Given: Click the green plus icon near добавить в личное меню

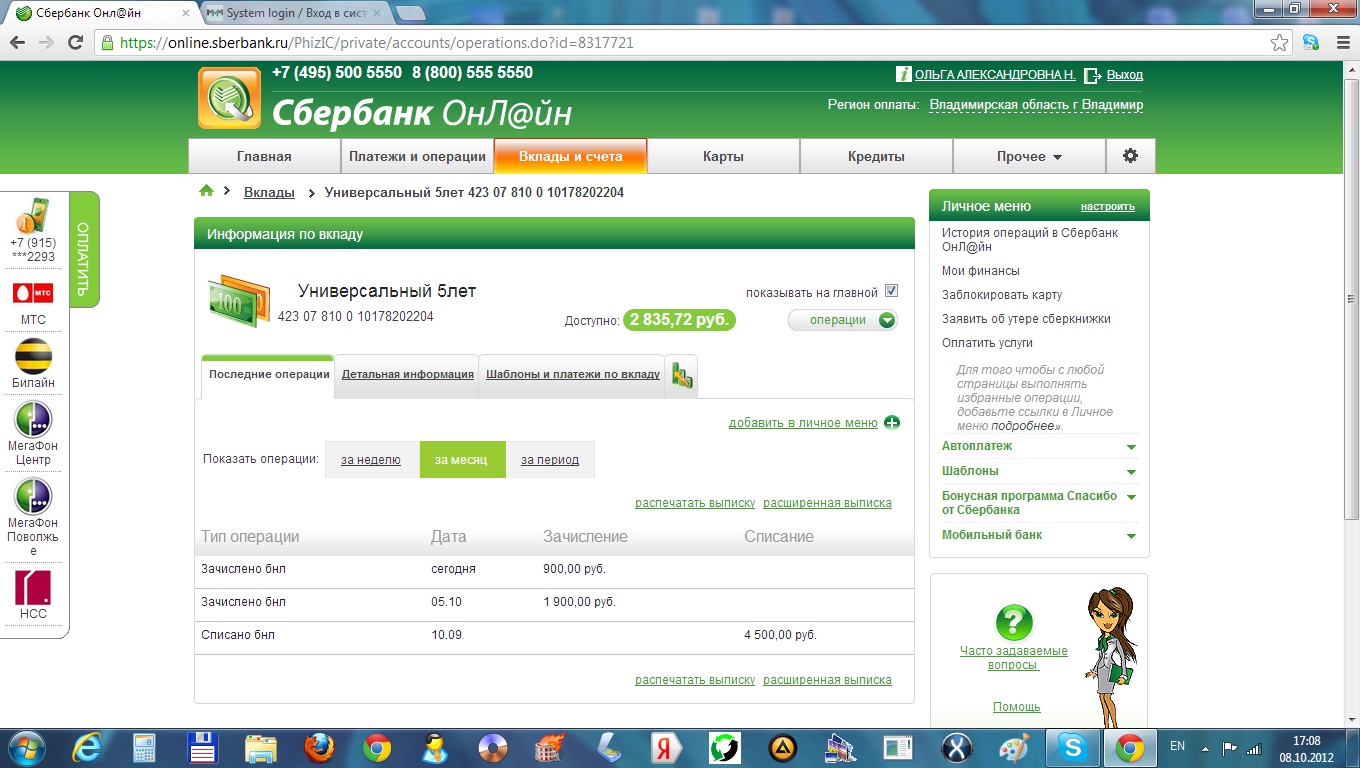Looking at the screenshot, I should coord(892,423).
